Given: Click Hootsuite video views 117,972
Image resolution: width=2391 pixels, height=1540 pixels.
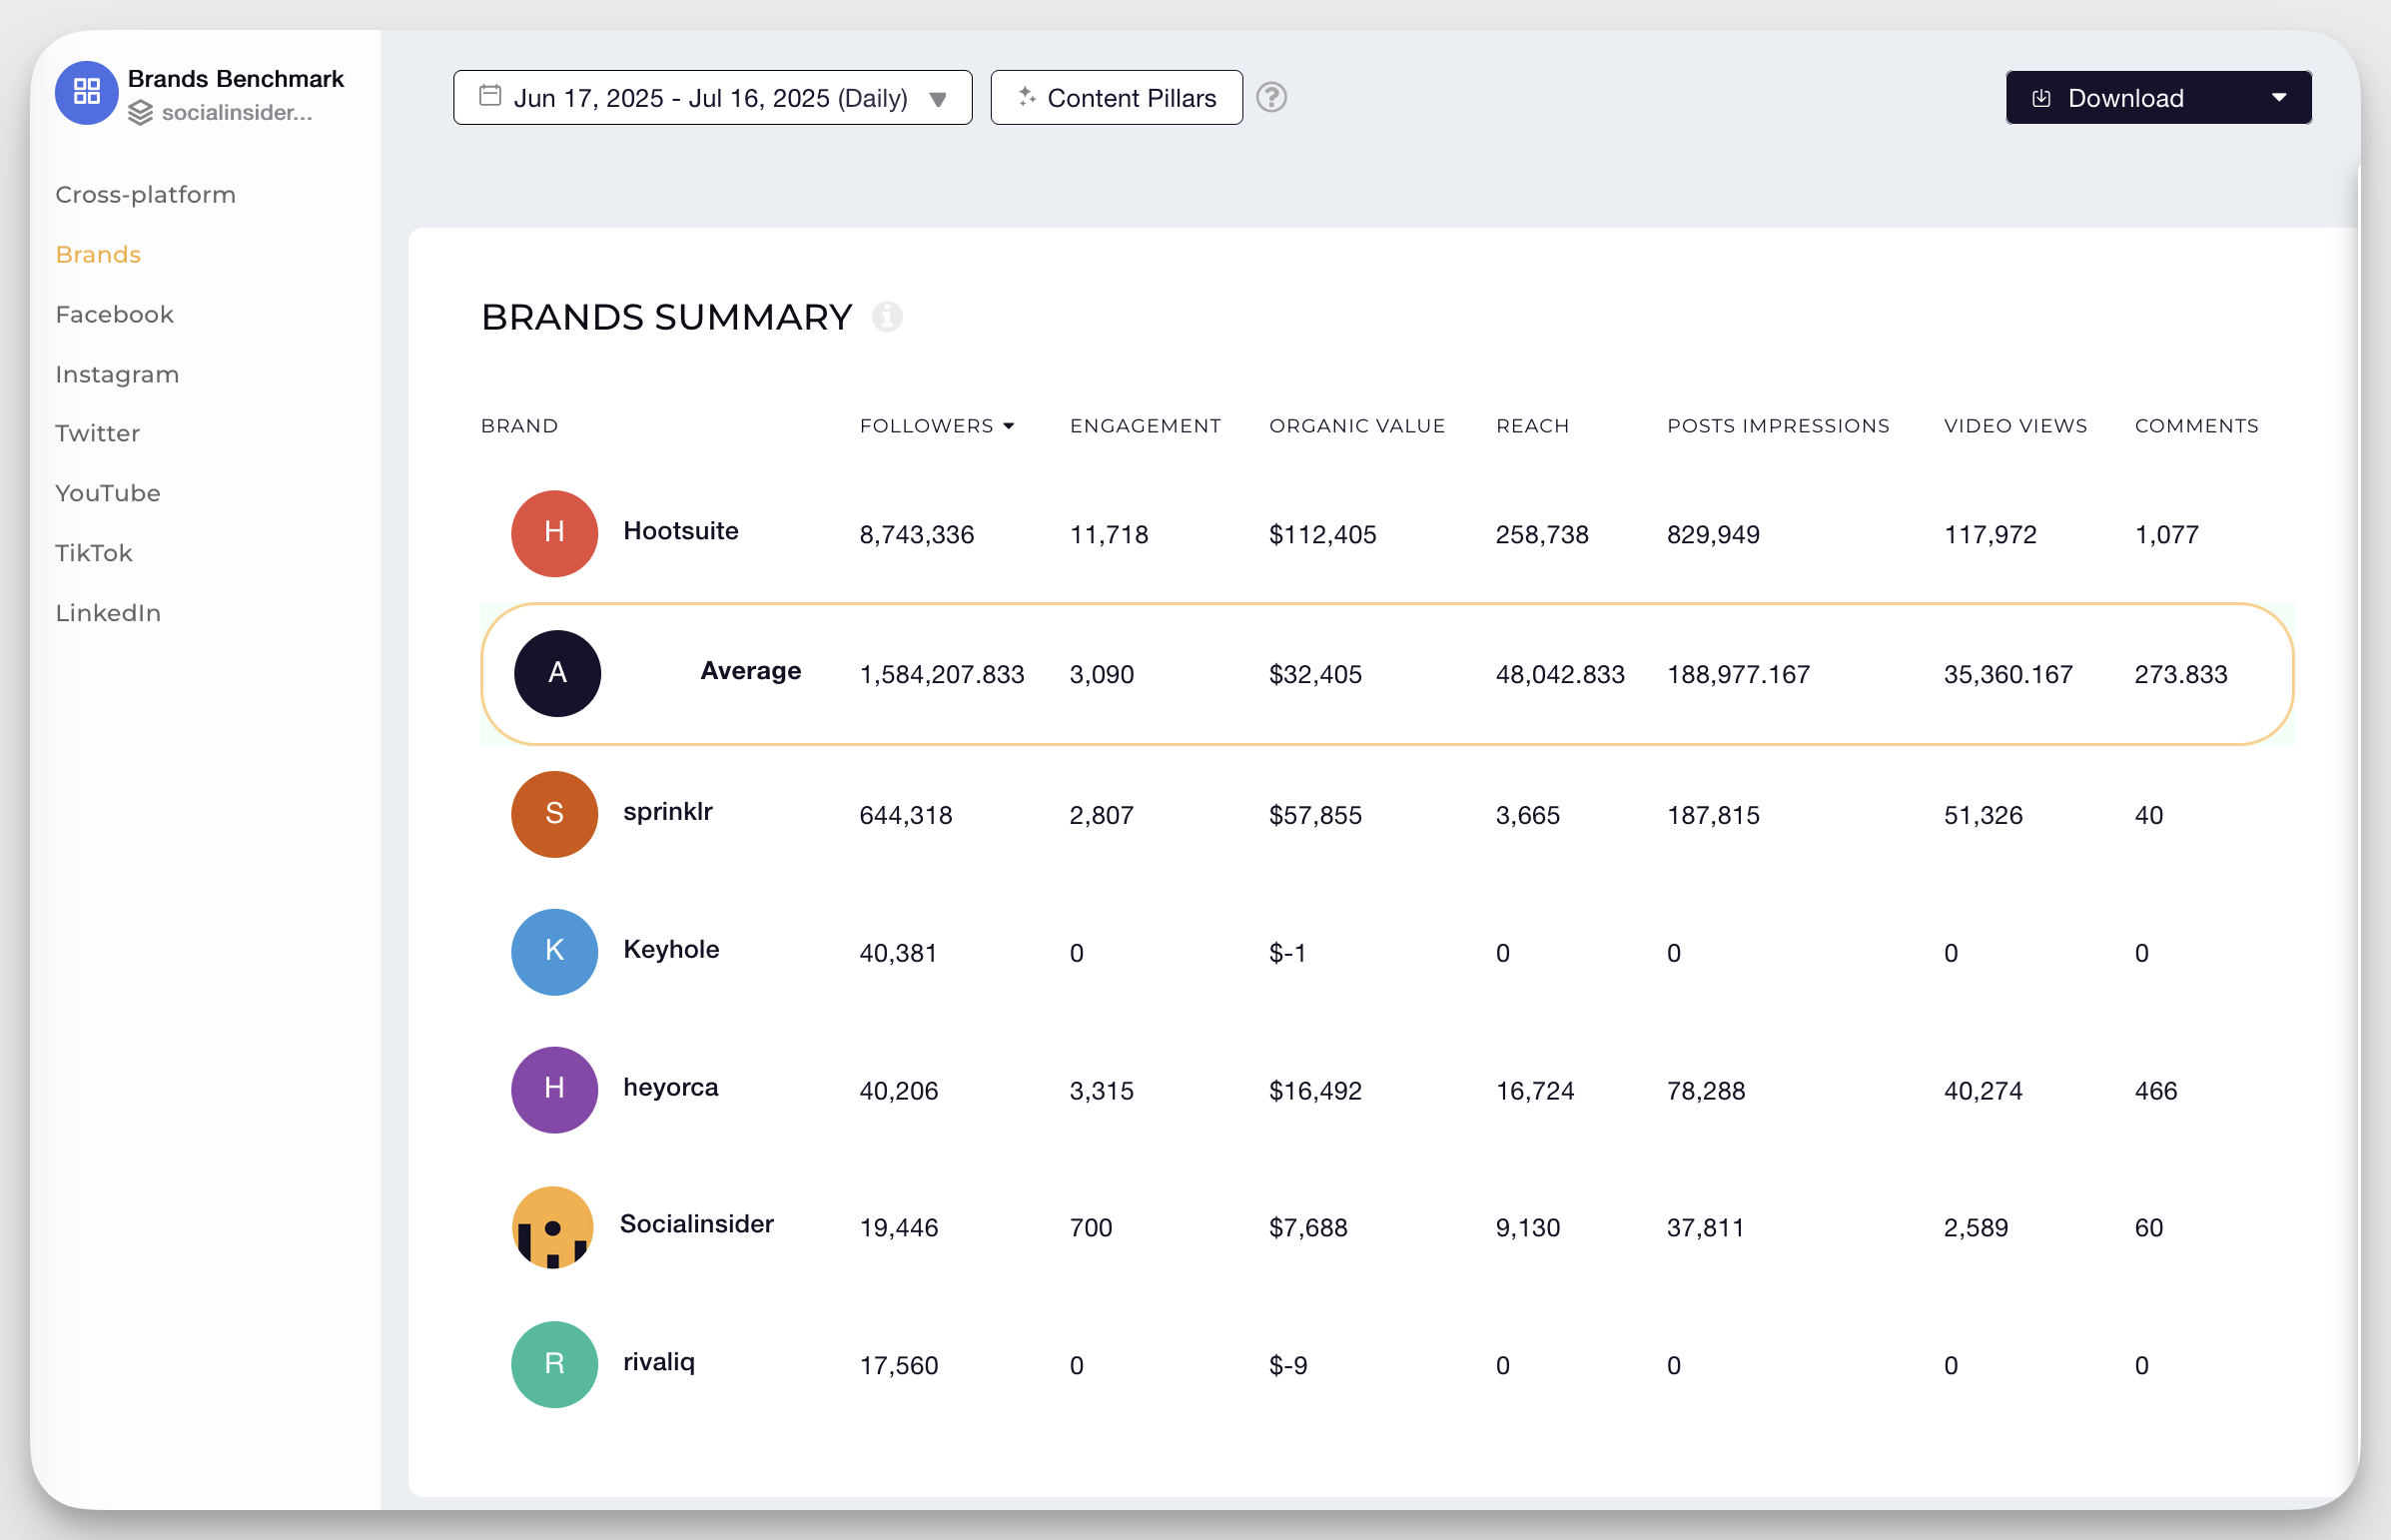Looking at the screenshot, I should tap(1989, 534).
